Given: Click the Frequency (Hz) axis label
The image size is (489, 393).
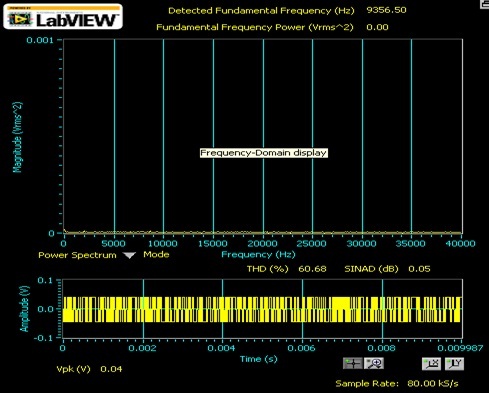Looking at the screenshot, I should [258, 255].
